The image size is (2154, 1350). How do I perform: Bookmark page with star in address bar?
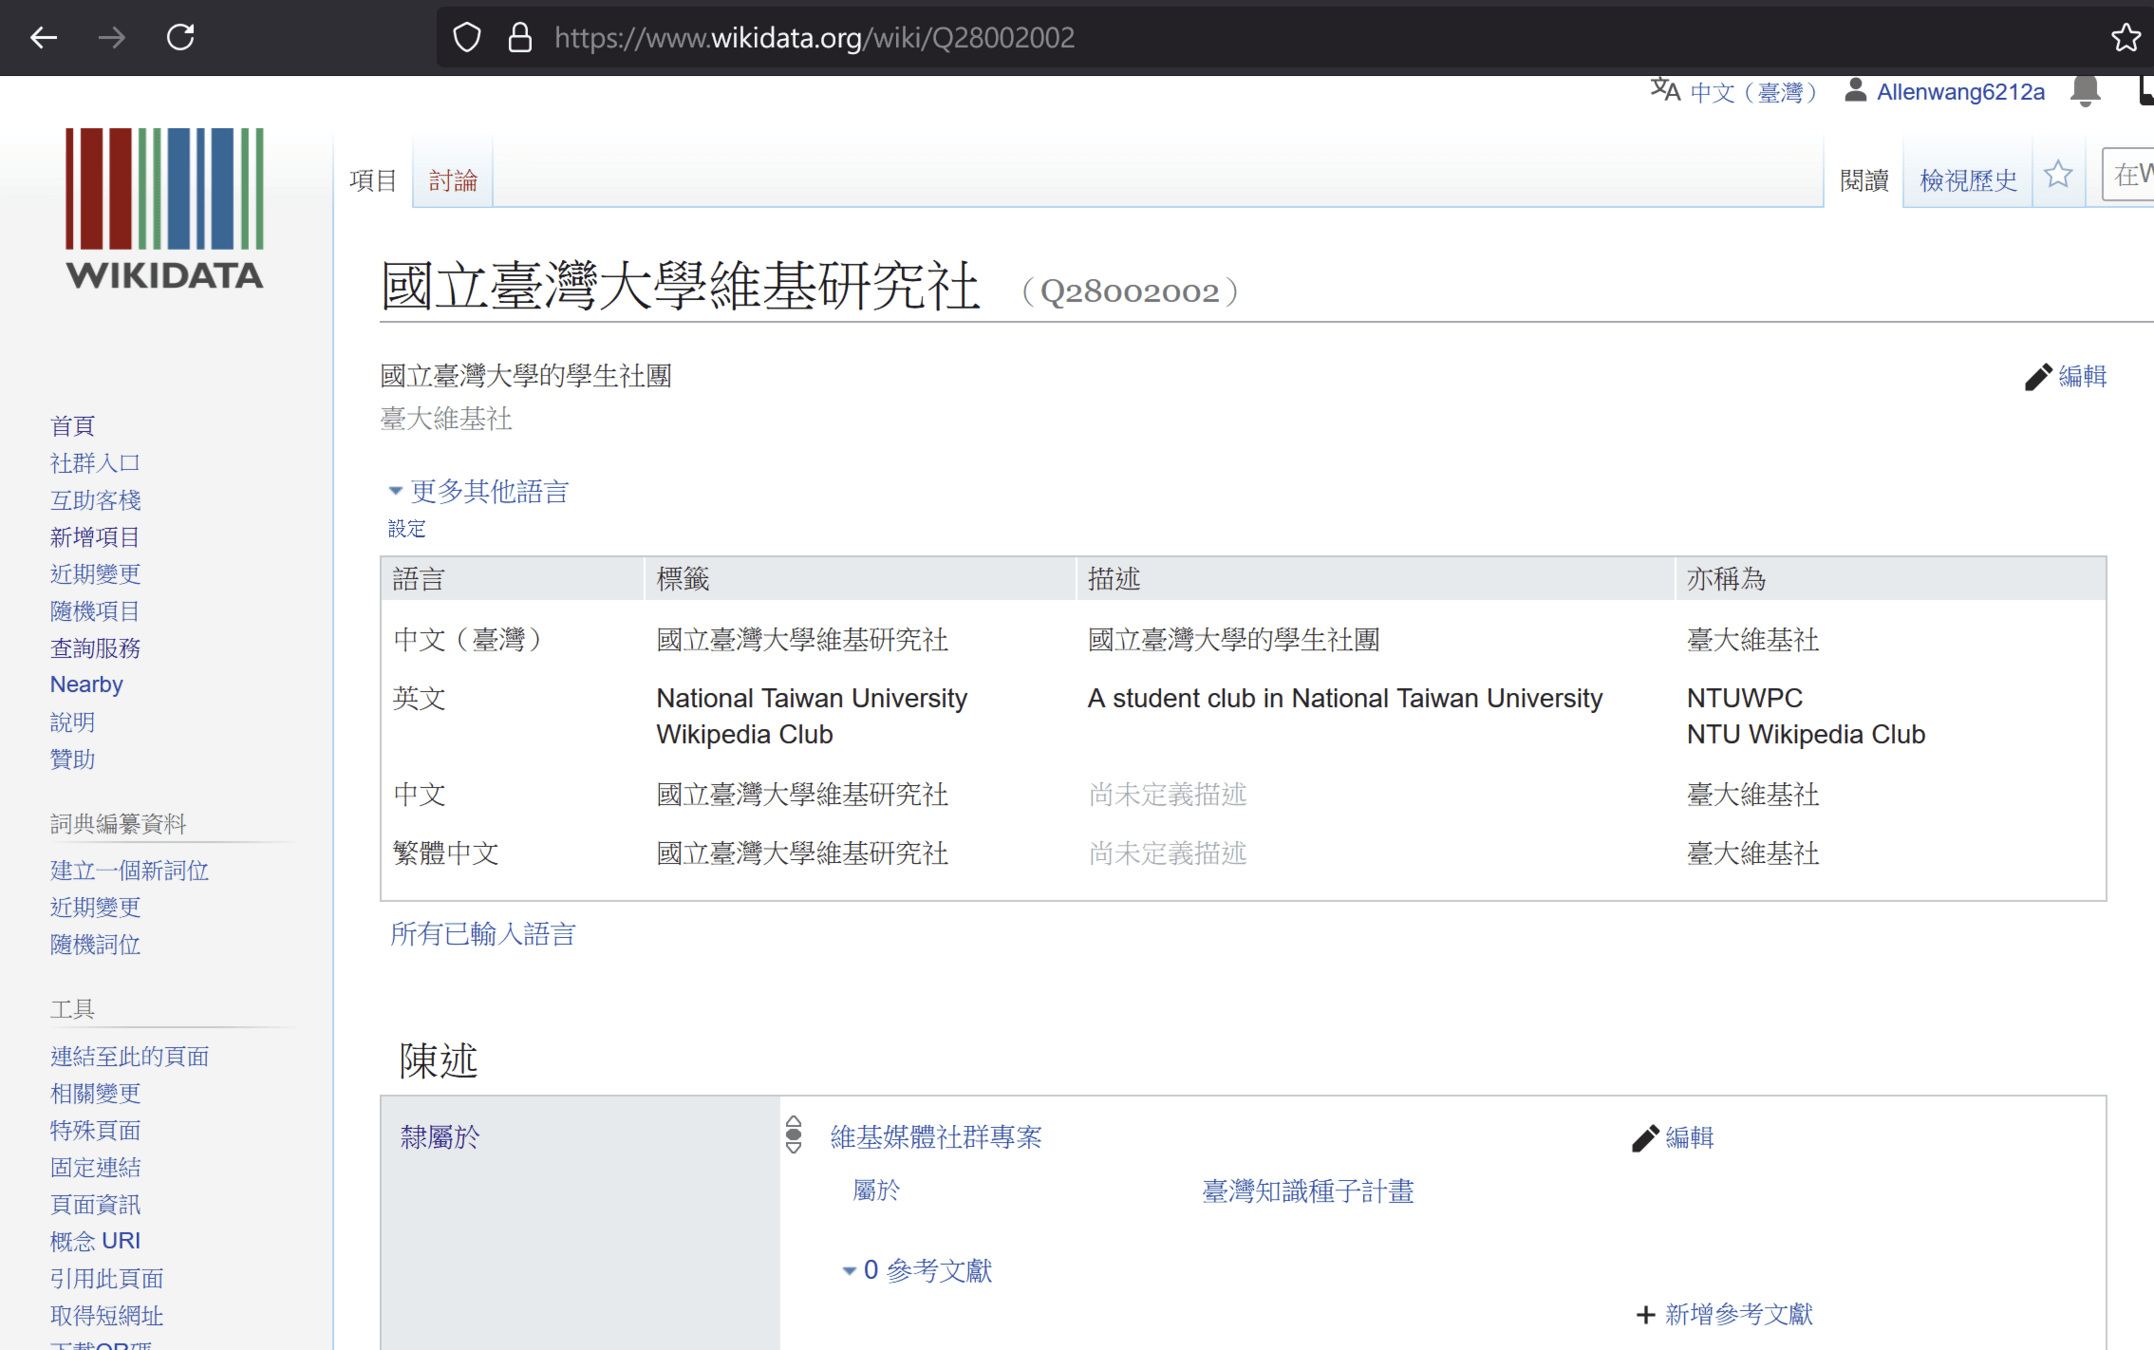click(2125, 38)
